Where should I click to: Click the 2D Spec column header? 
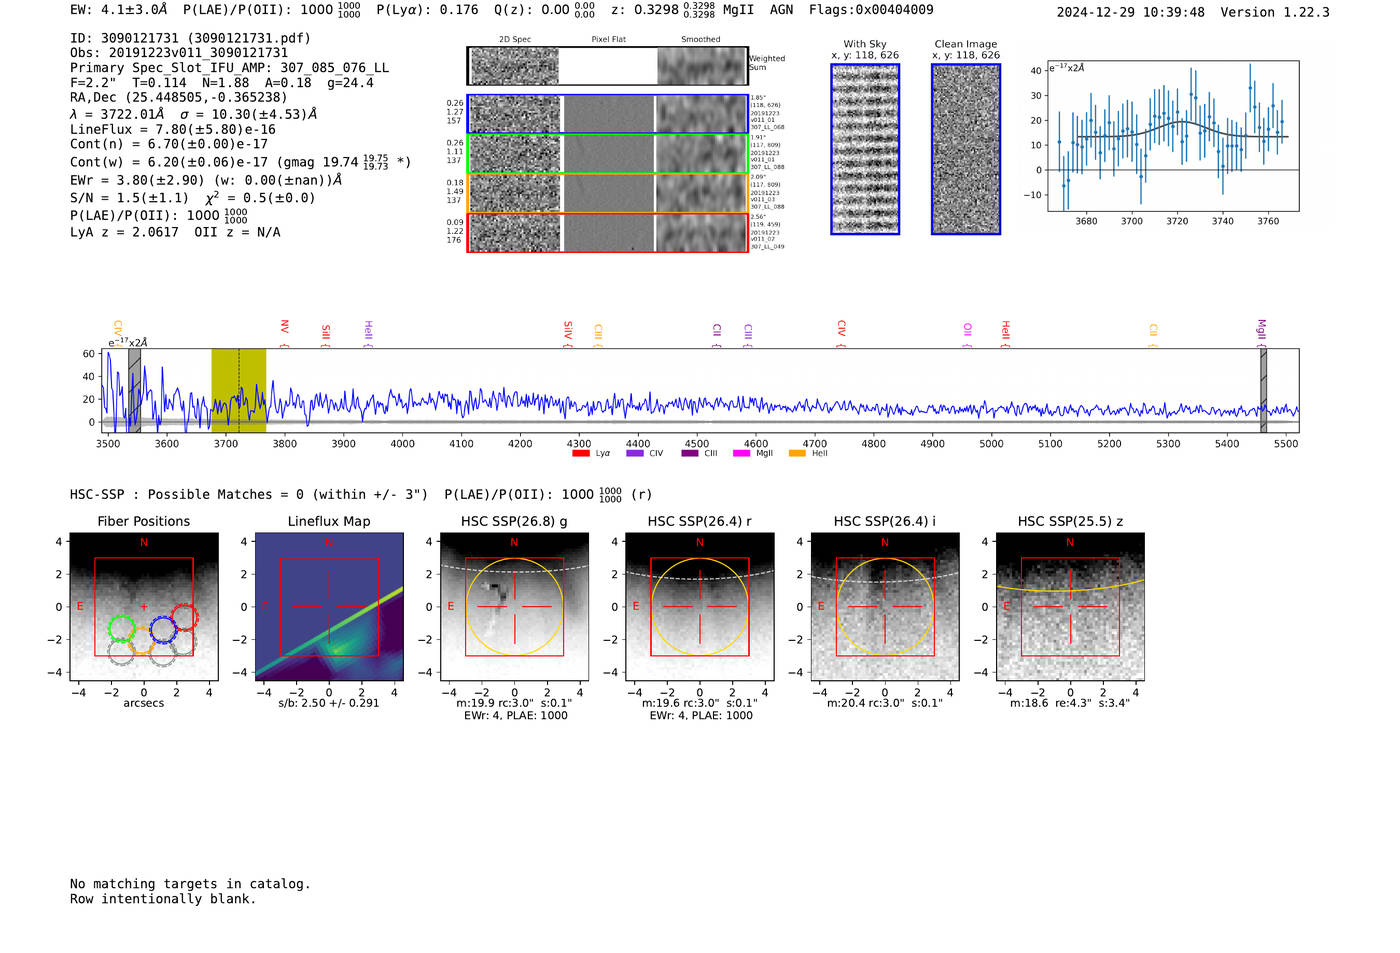point(515,40)
